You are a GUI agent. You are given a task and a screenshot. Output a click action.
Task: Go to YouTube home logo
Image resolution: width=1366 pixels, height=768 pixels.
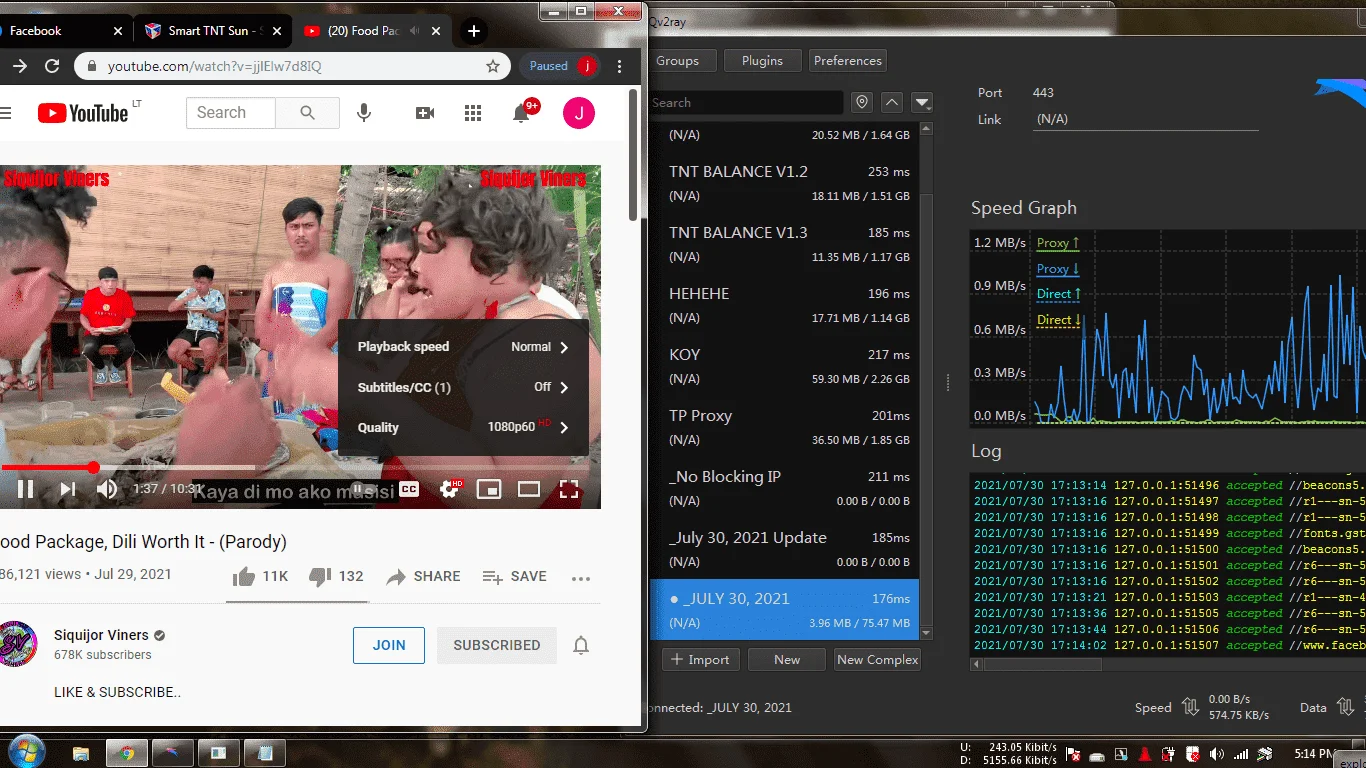83,113
